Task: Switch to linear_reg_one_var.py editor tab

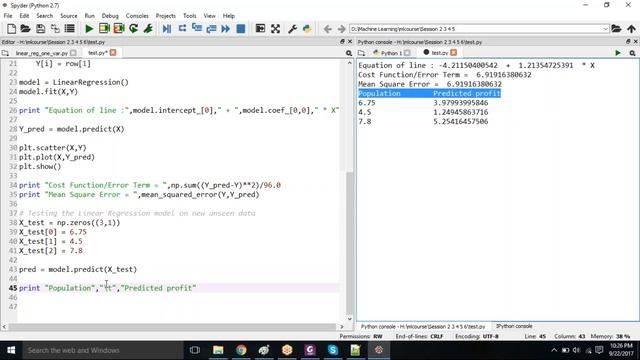Action: click(42, 53)
